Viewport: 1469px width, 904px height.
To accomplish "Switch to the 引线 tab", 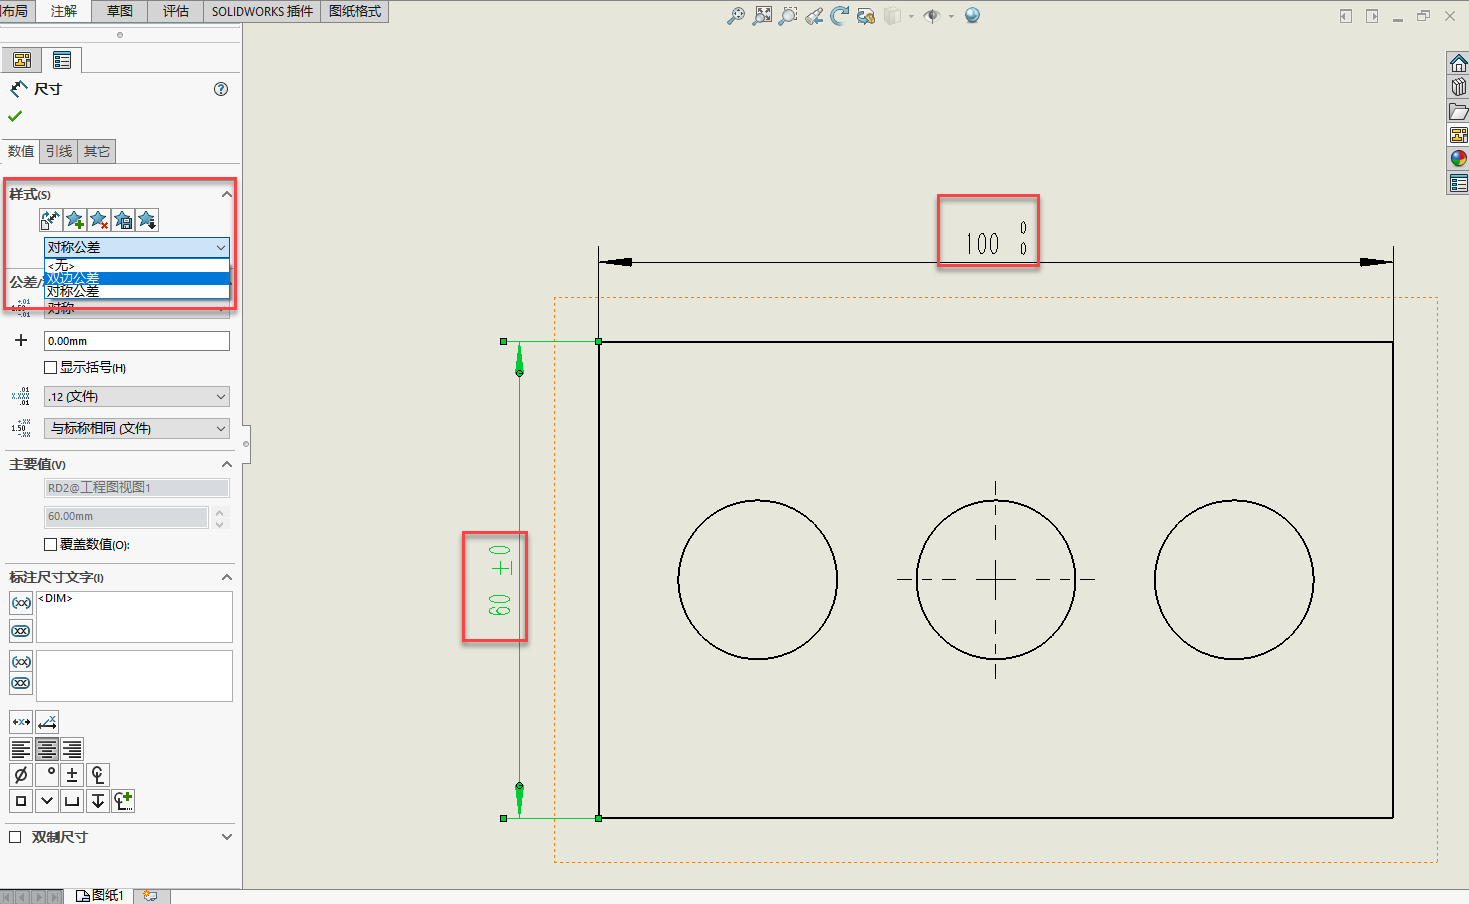I will click(x=59, y=151).
